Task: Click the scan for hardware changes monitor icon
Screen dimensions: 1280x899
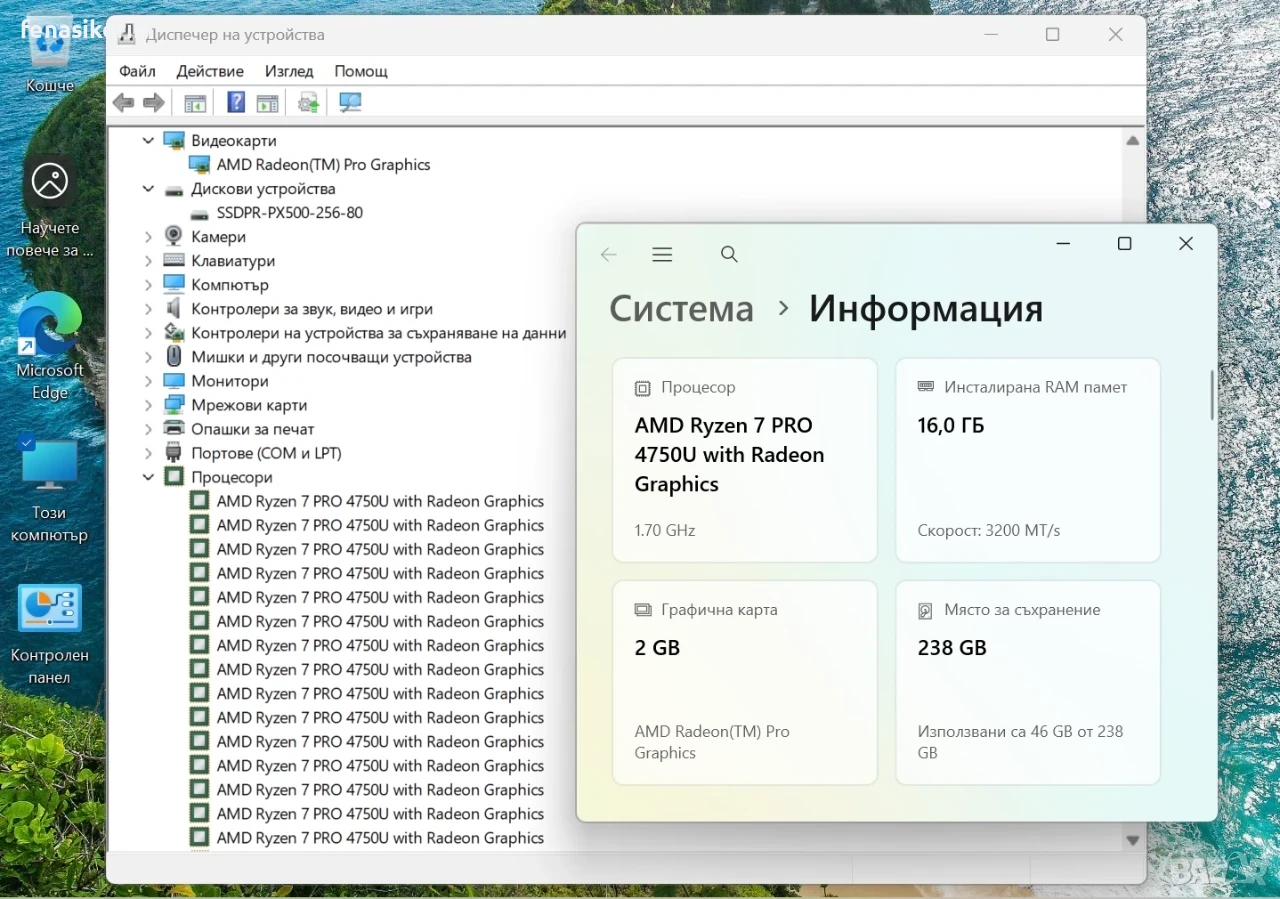Action: coord(350,102)
